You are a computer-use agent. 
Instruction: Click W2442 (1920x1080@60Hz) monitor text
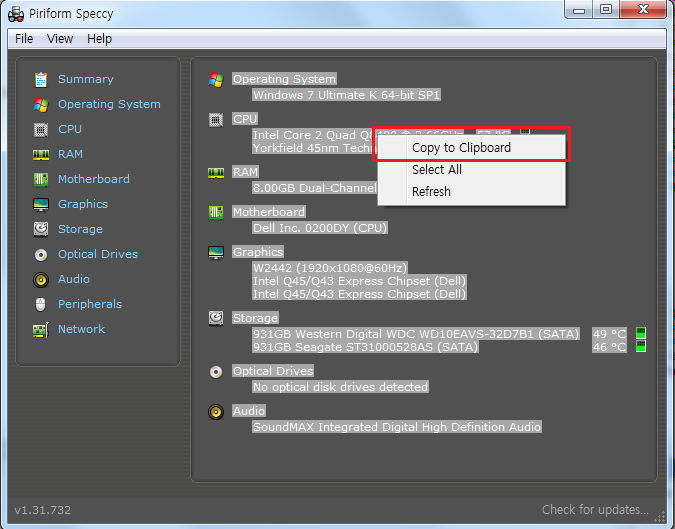click(x=330, y=268)
